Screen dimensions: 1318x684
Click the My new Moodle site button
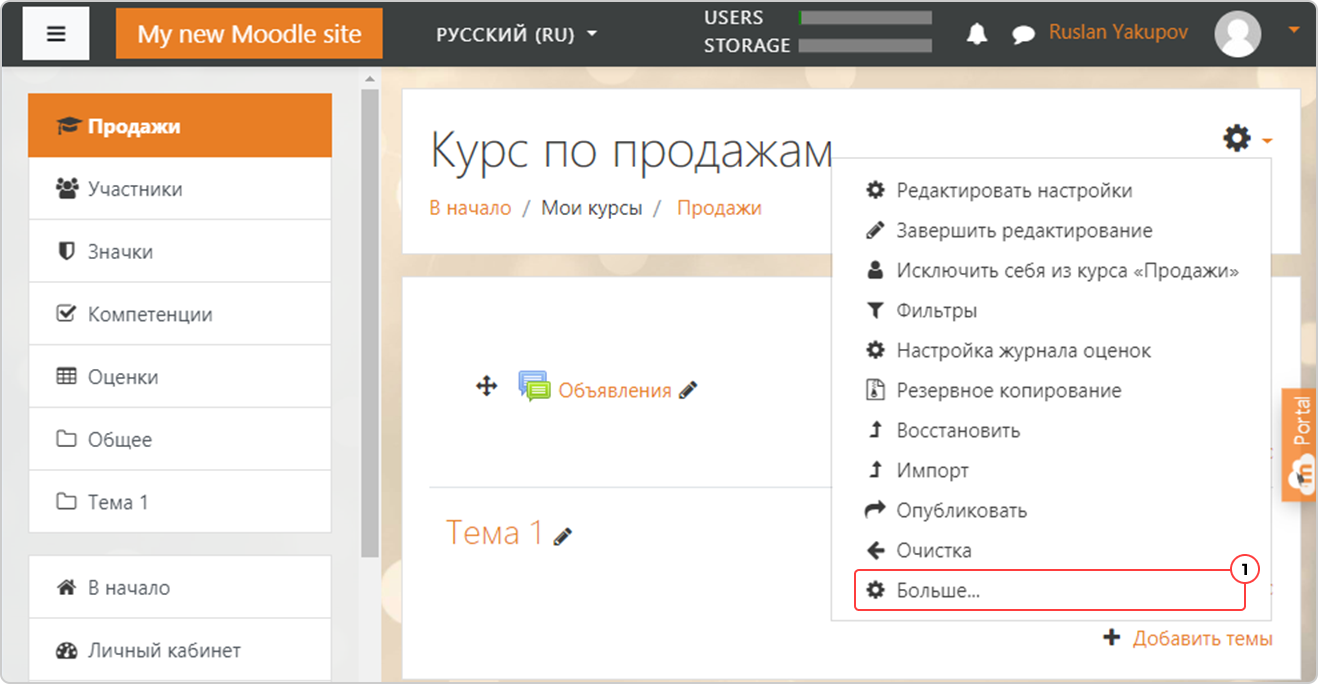[x=249, y=34]
